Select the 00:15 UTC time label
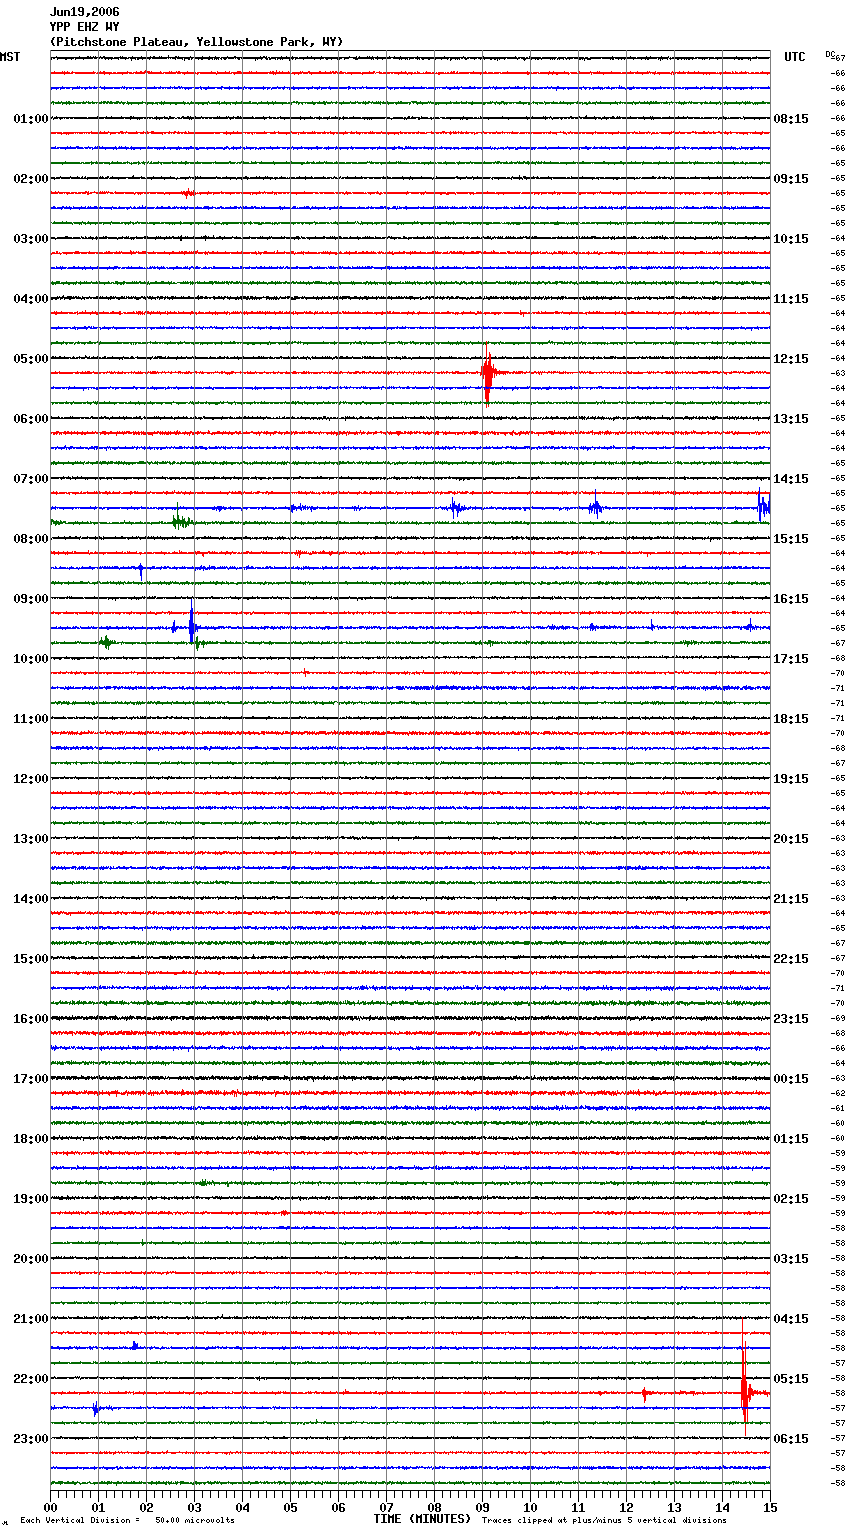The image size is (850, 1534). tap(791, 1079)
